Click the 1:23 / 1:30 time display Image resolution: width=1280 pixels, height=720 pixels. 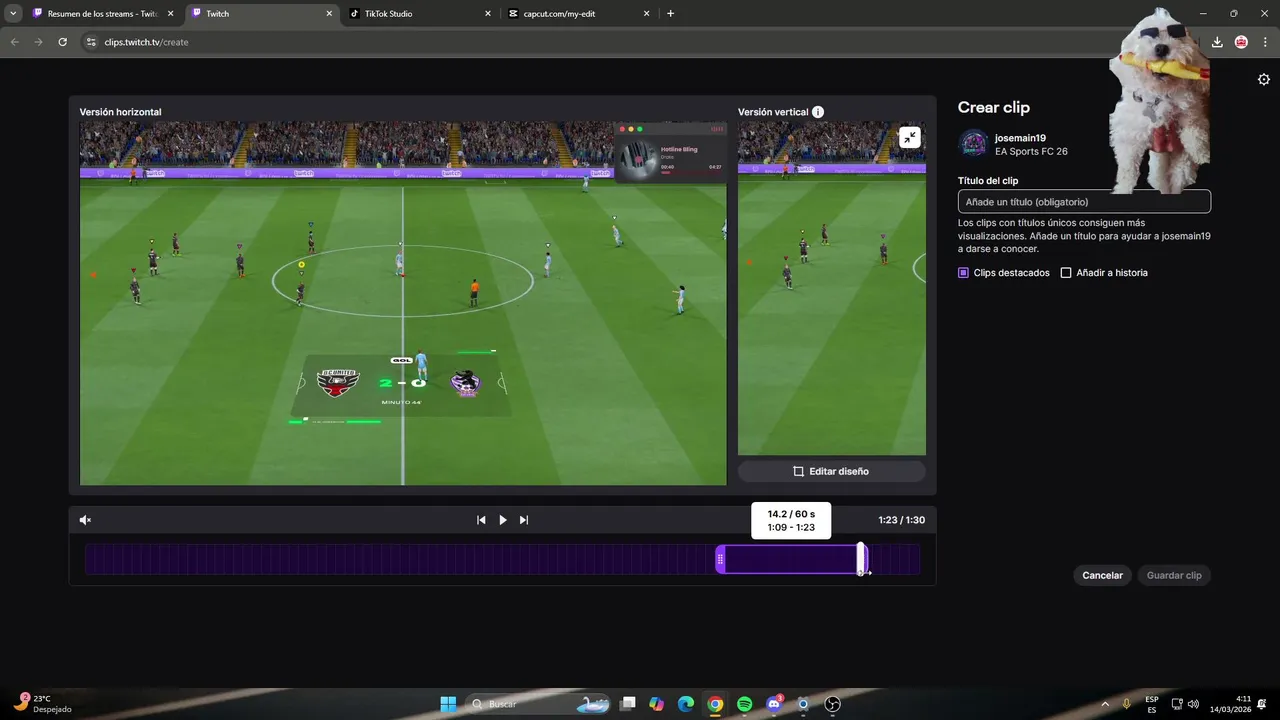[x=901, y=520]
